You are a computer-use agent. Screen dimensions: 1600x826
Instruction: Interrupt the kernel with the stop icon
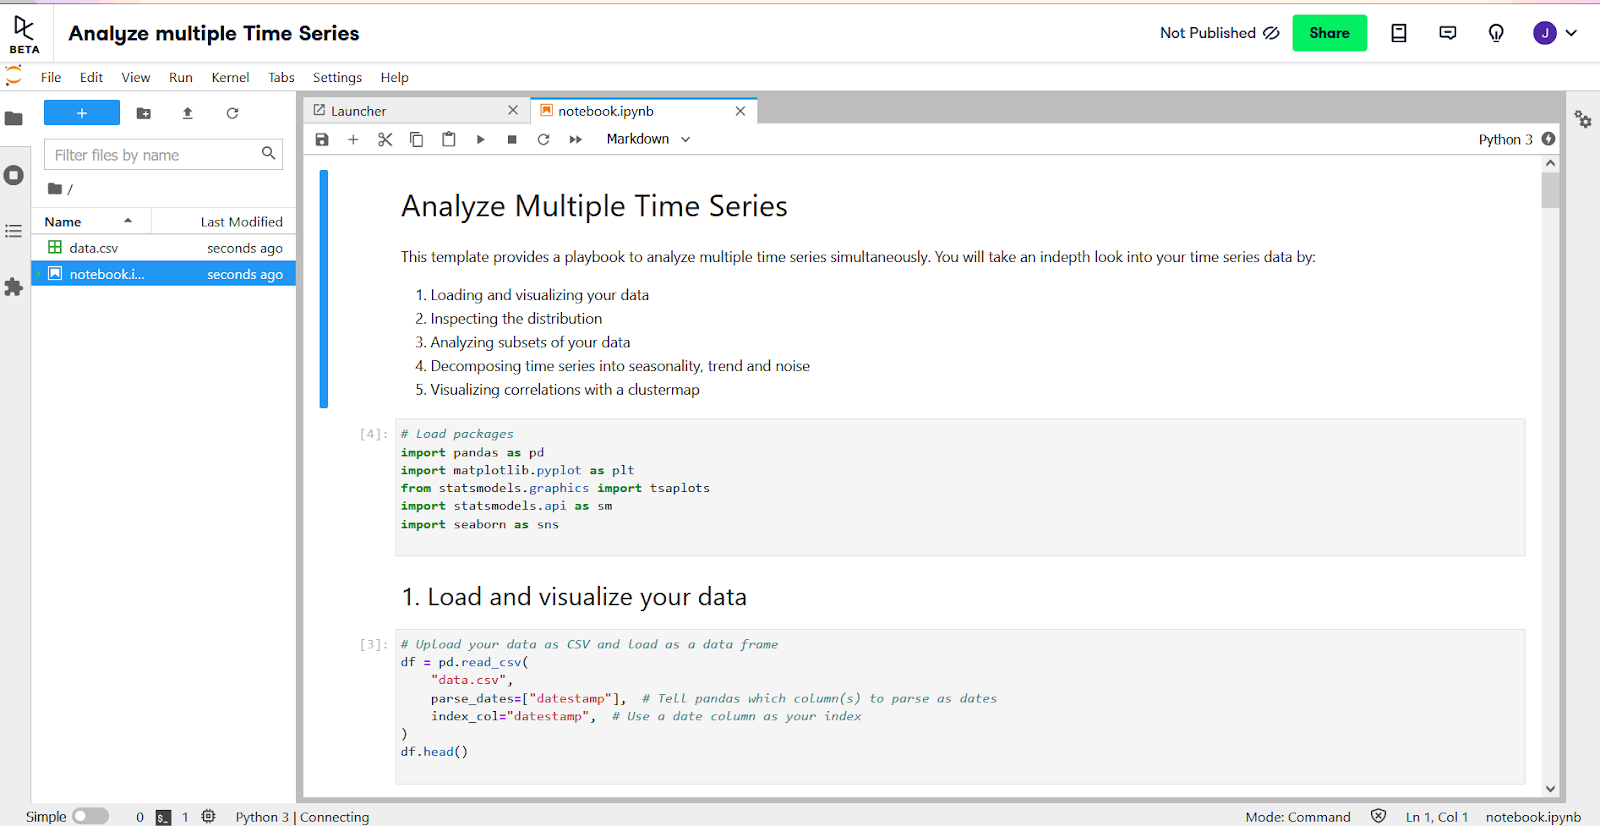(x=512, y=140)
